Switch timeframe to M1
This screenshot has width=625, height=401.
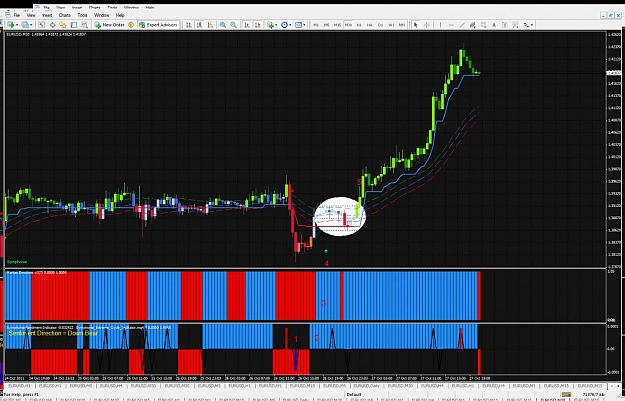point(316,25)
